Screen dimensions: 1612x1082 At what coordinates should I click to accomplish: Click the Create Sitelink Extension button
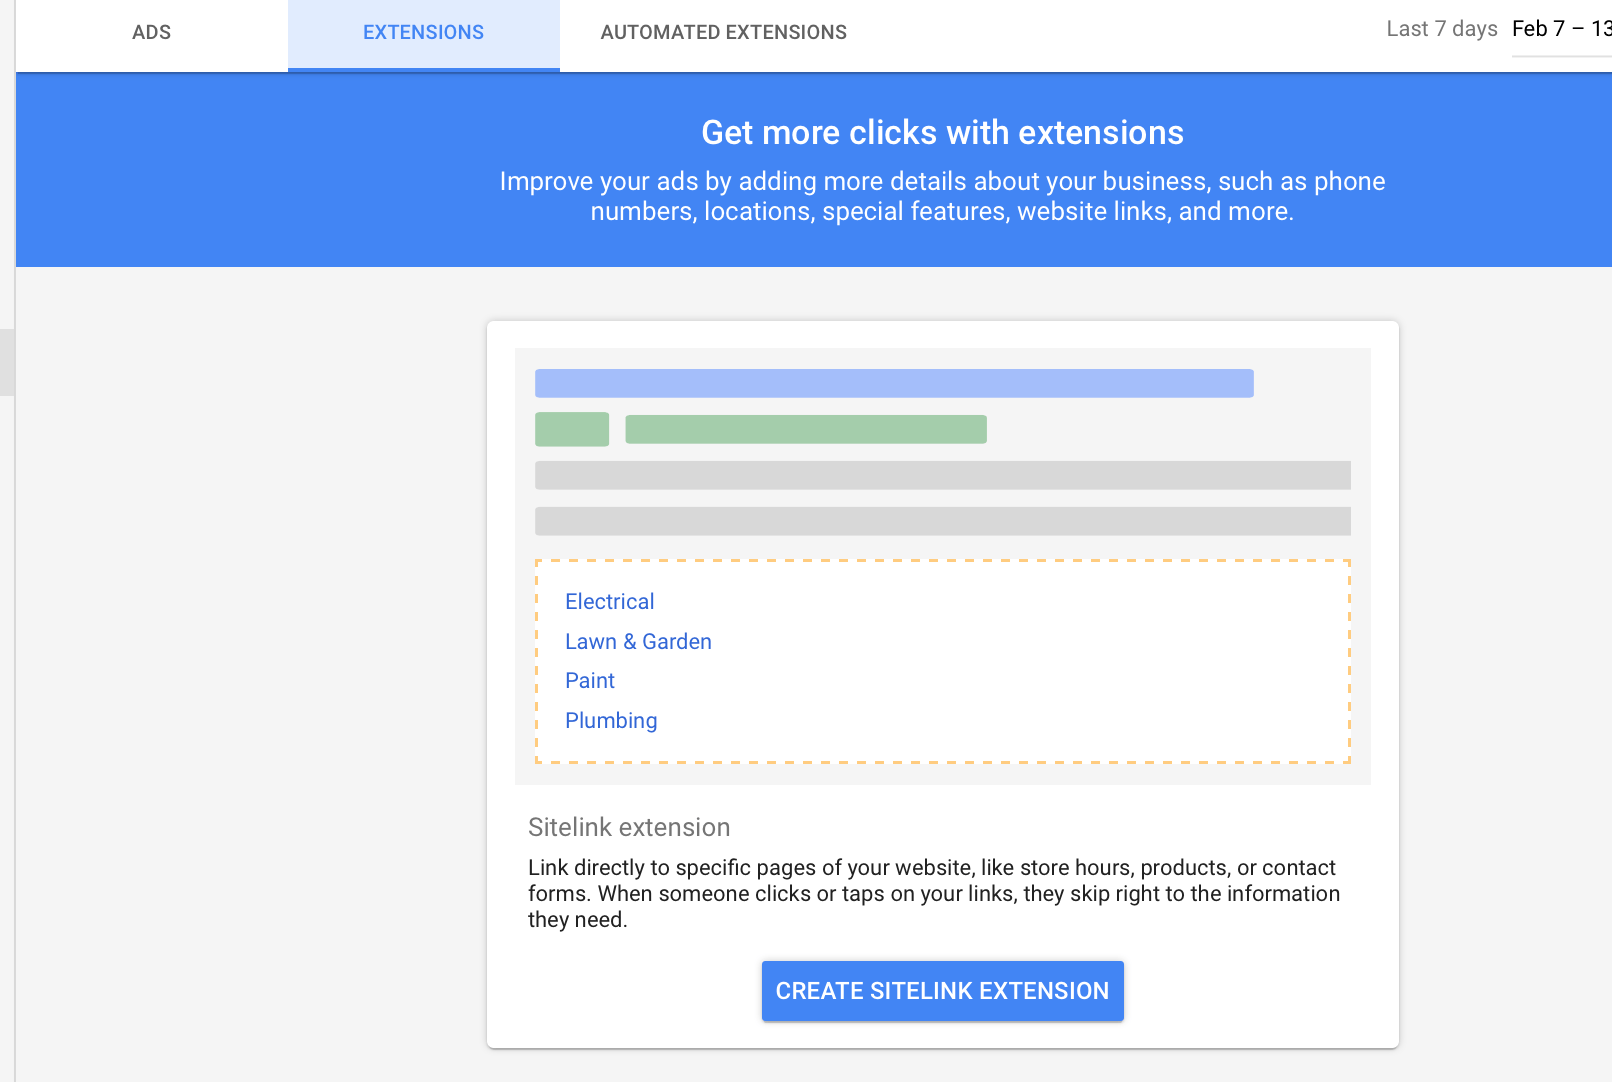(x=942, y=991)
